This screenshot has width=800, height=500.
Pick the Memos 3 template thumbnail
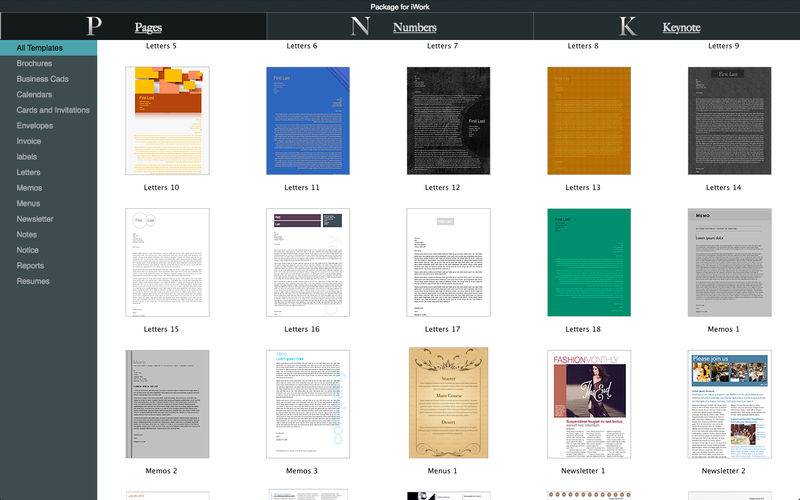click(x=308, y=404)
